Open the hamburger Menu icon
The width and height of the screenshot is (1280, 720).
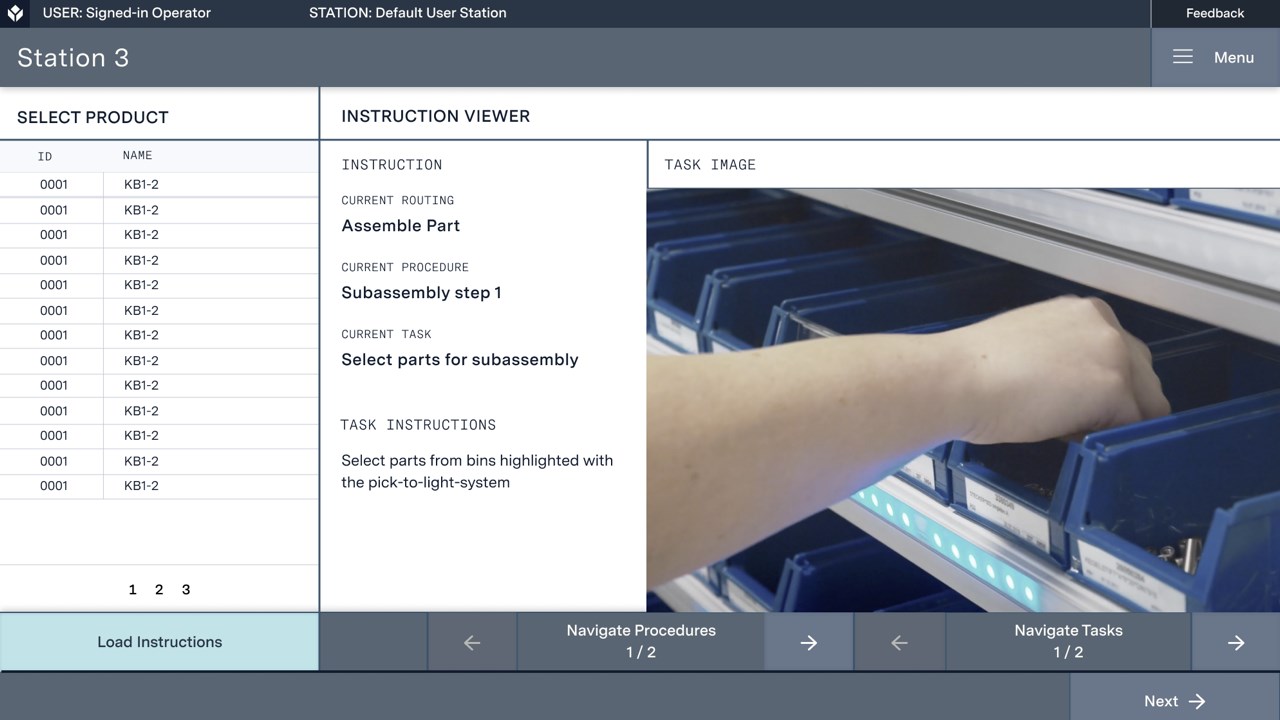1183,57
